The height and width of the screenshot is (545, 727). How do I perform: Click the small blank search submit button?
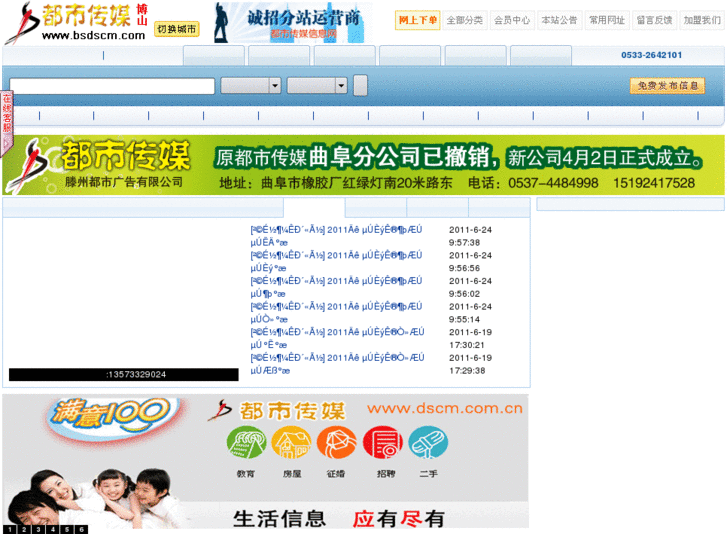click(x=360, y=86)
